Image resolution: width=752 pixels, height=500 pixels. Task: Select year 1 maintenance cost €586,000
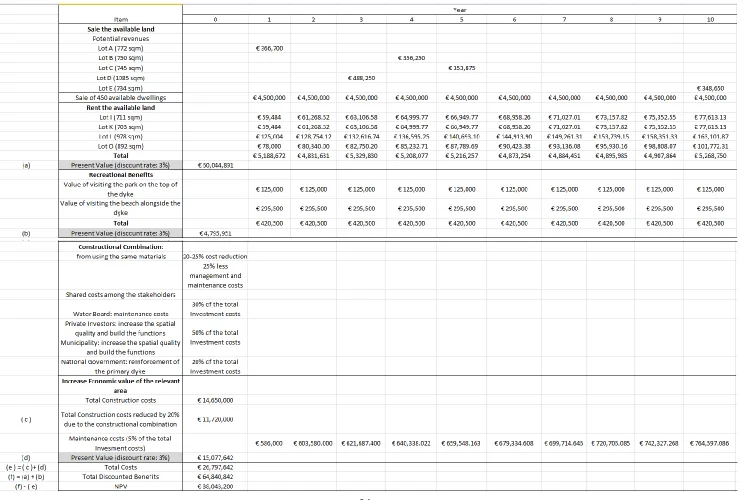point(270,443)
